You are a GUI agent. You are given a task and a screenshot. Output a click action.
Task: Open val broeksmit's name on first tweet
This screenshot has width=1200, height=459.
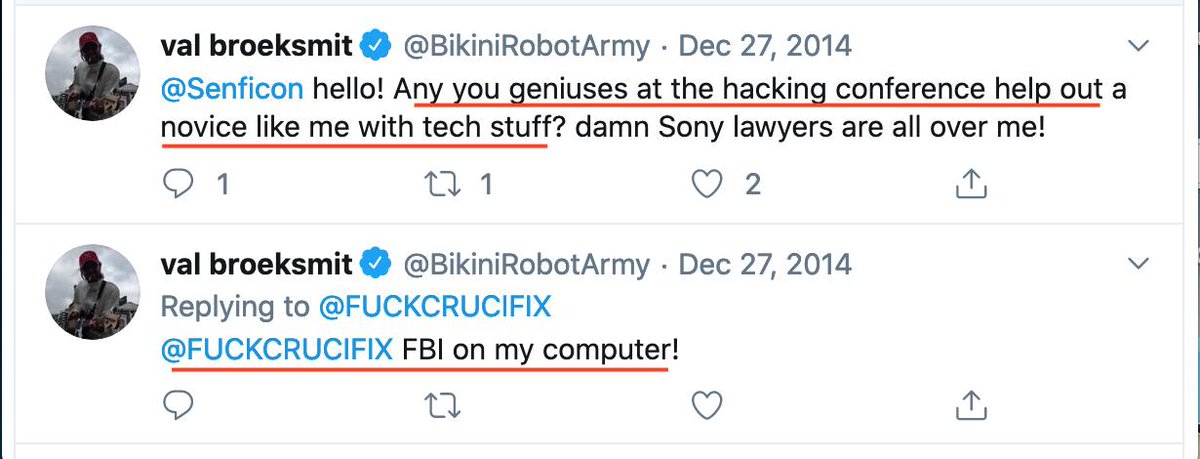pos(256,46)
